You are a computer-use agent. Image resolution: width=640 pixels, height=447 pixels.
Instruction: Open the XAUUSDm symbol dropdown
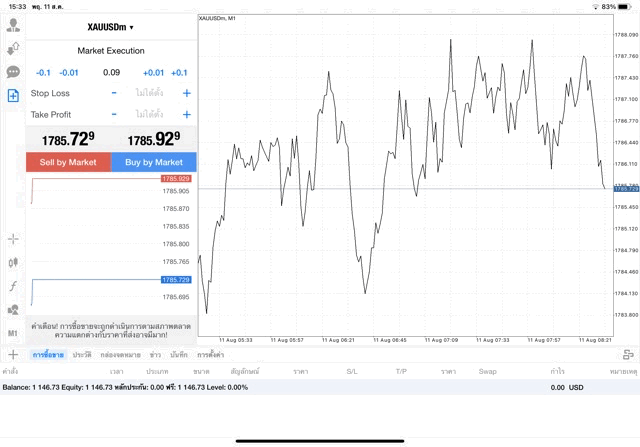pos(111,27)
